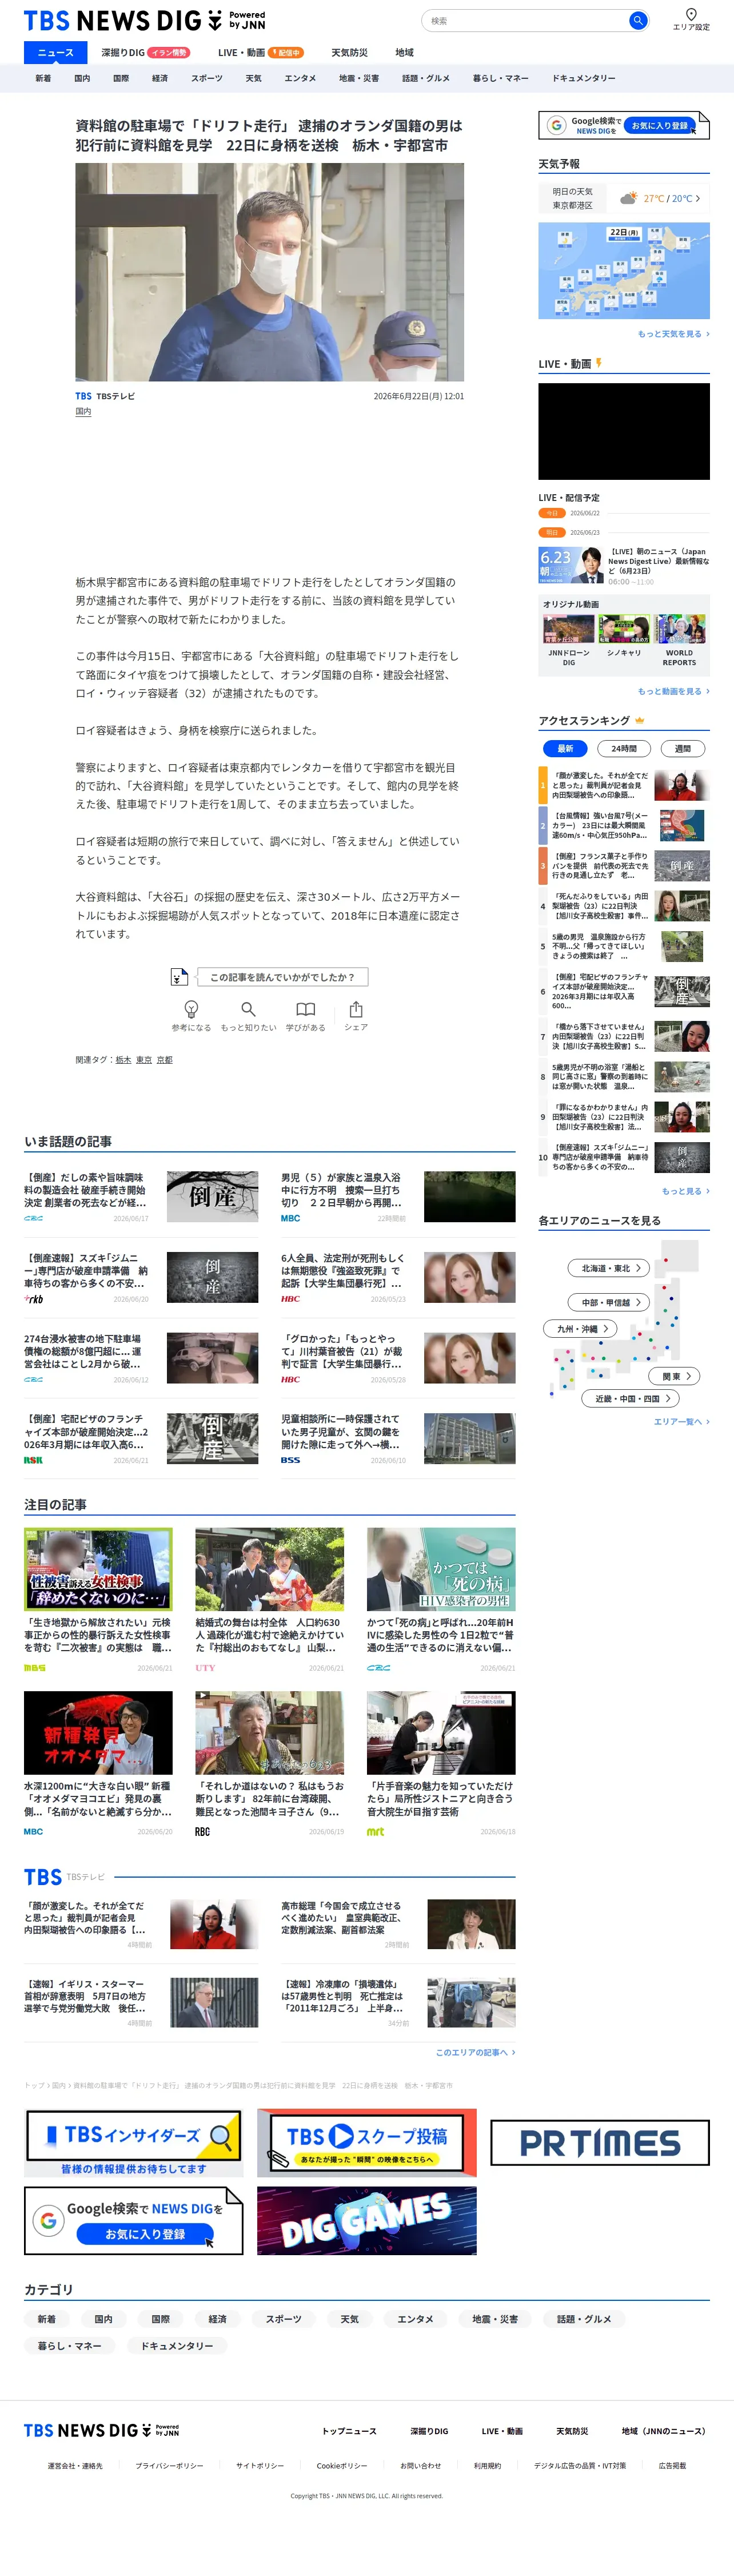Click the blue search magnifier button
Image resolution: width=734 pixels, height=2576 pixels.
(637, 20)
